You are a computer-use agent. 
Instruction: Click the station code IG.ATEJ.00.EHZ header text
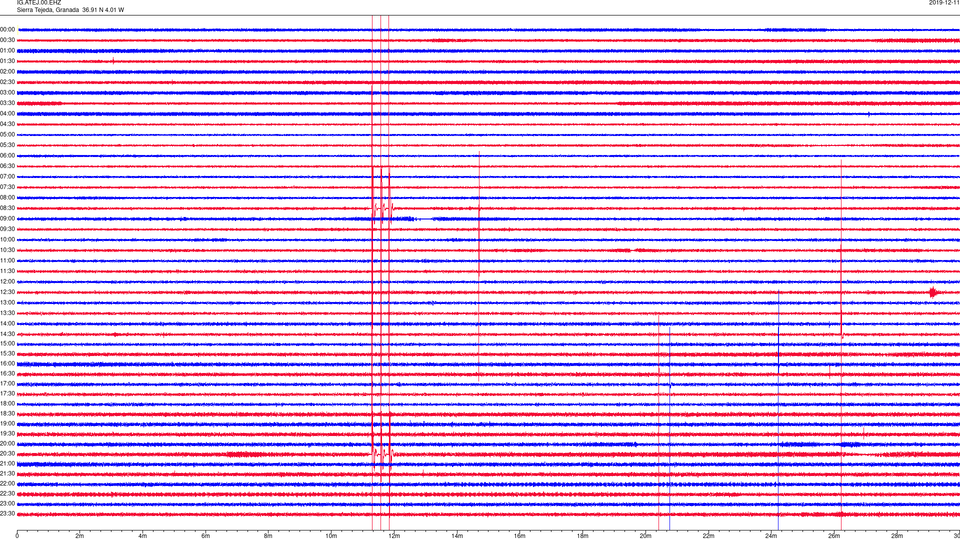coord(39,3)
